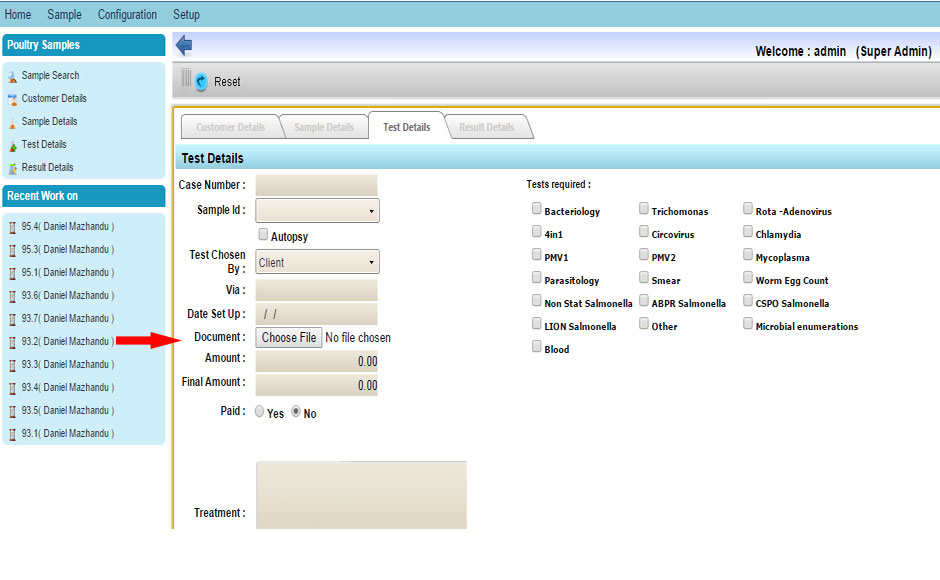This screenshot has height=580, width=940.
Task: Open the Sample Id dropdown
Action: pyautogui.click(x=317, y=211)
